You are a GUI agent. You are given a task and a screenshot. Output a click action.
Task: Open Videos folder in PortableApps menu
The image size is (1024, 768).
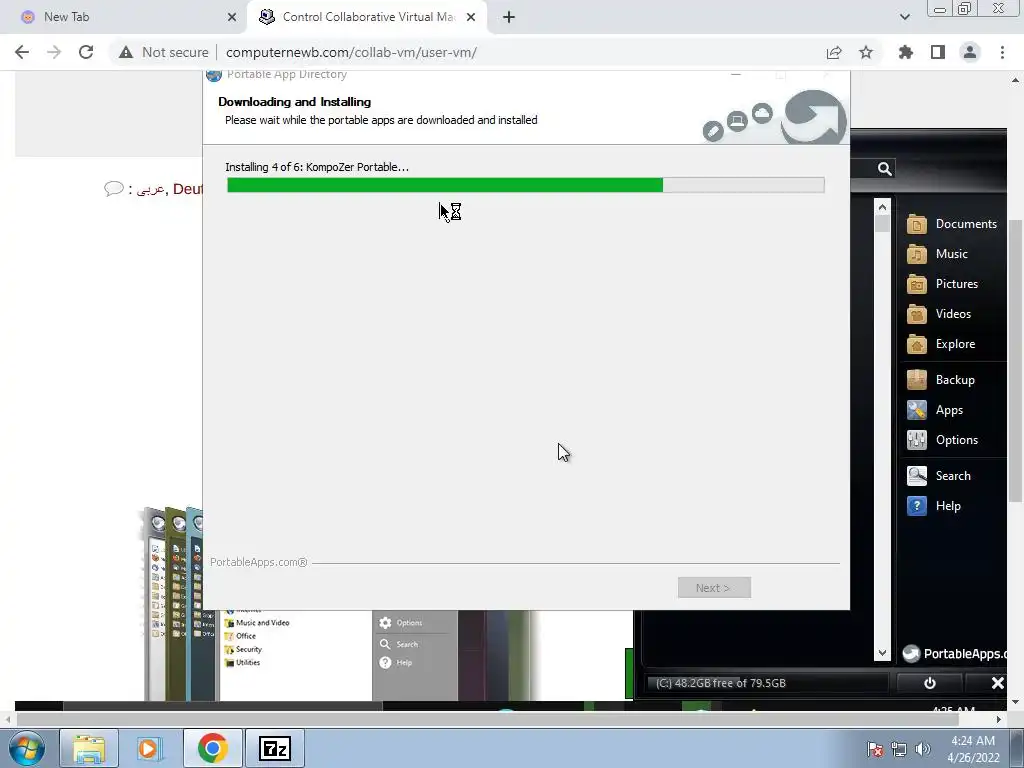point(938,314)
